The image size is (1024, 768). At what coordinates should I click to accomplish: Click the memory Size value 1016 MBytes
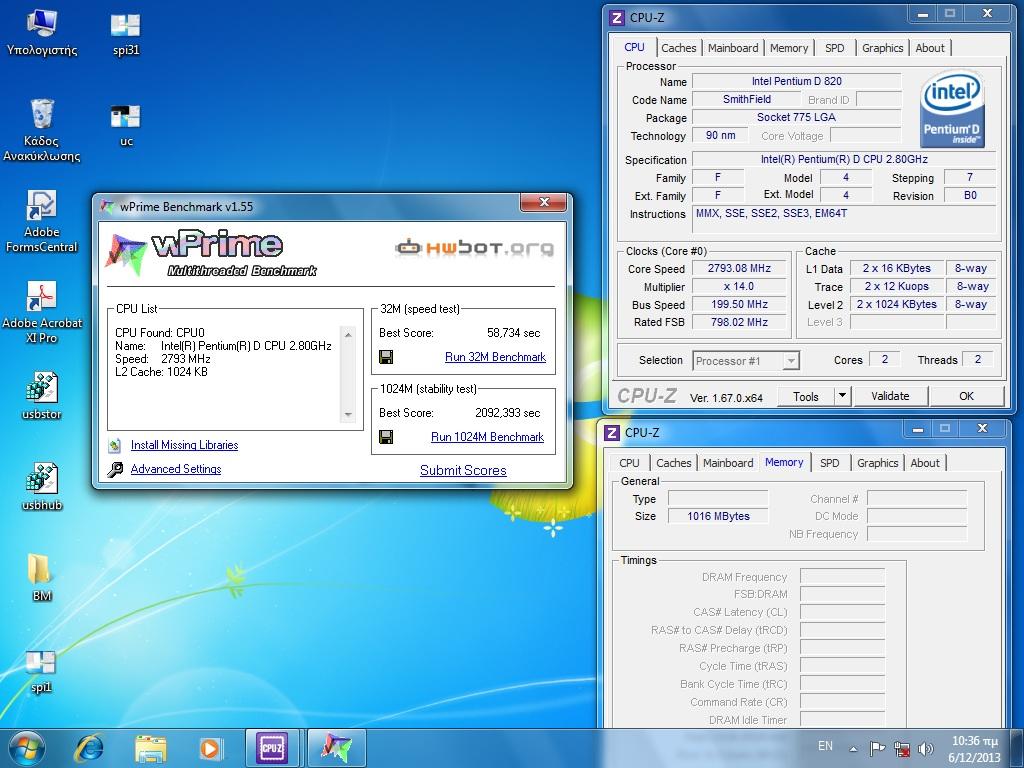click(718, 516)
